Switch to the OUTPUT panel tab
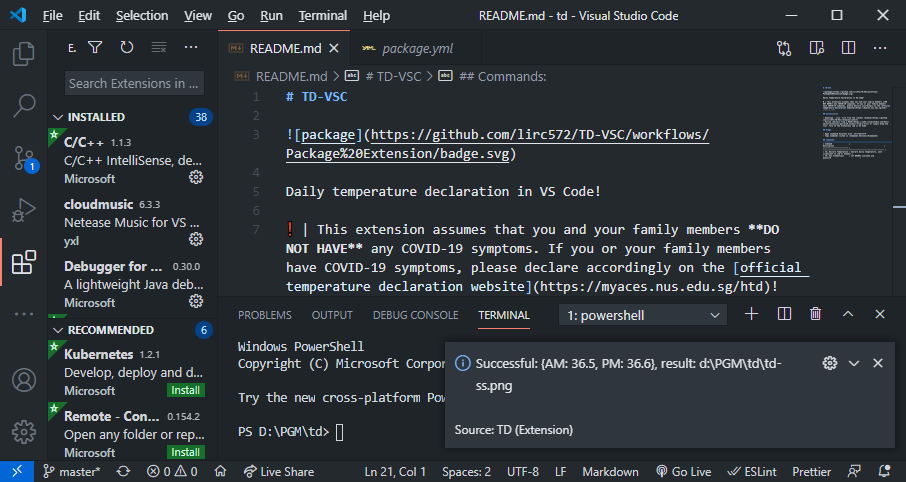The width and height of the screenshot is (906, 482). (x=332, y=315)
